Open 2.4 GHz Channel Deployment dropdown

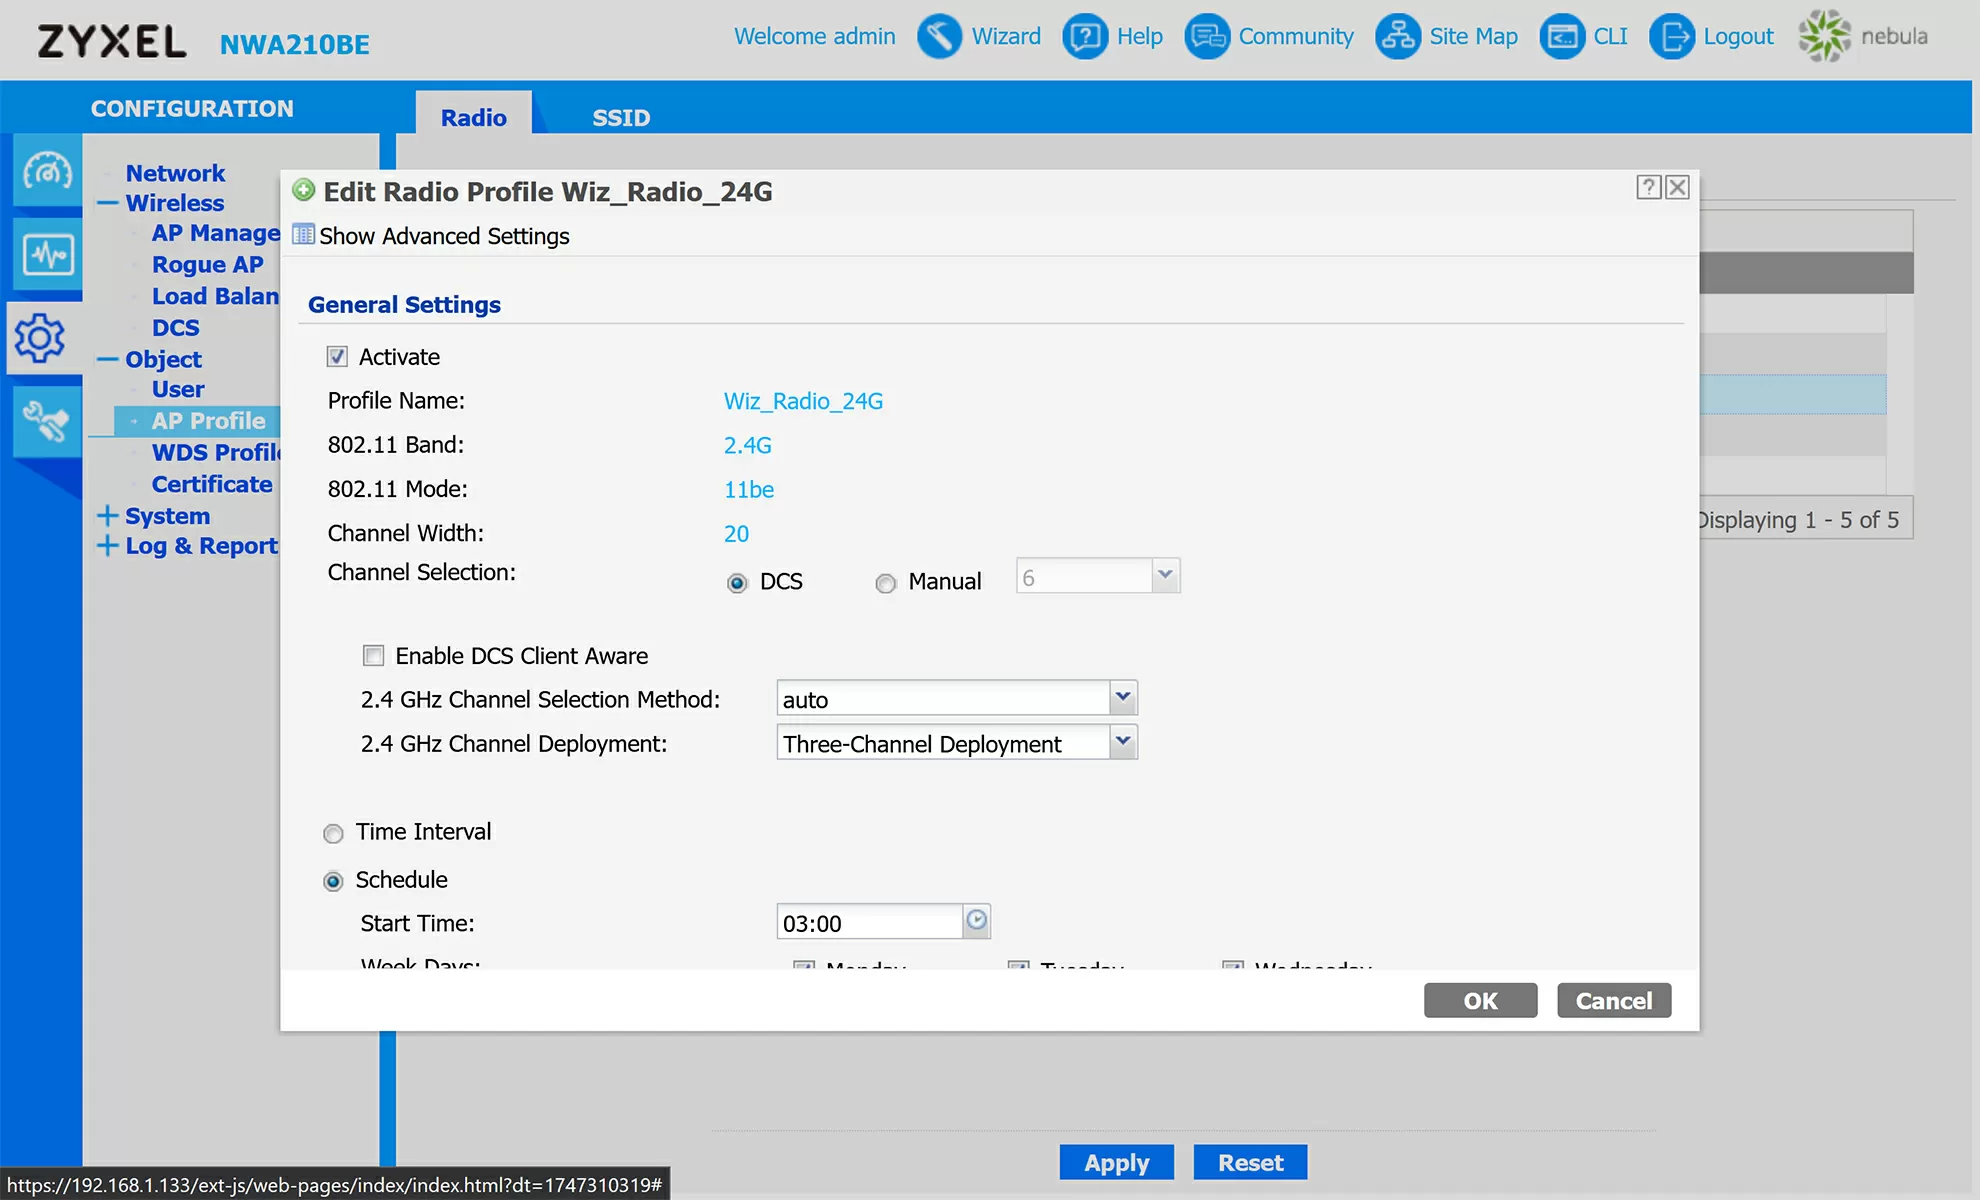[x=1123, y=742]
